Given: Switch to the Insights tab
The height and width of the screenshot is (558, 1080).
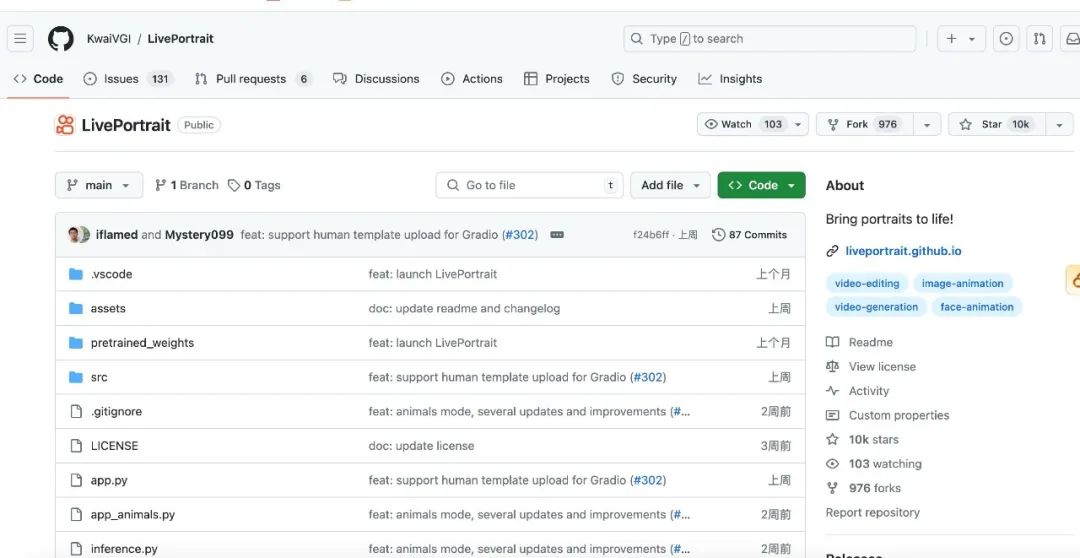Looking at the screenshot, I should pyautogui.click(x=730, y=79).
